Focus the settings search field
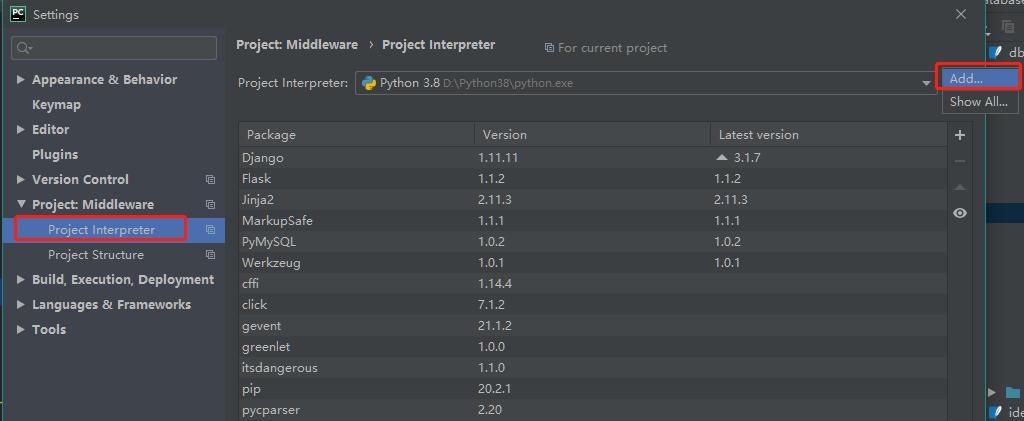Image resolution: width=1024 pixels, height=421 pixels. (122, 48)
